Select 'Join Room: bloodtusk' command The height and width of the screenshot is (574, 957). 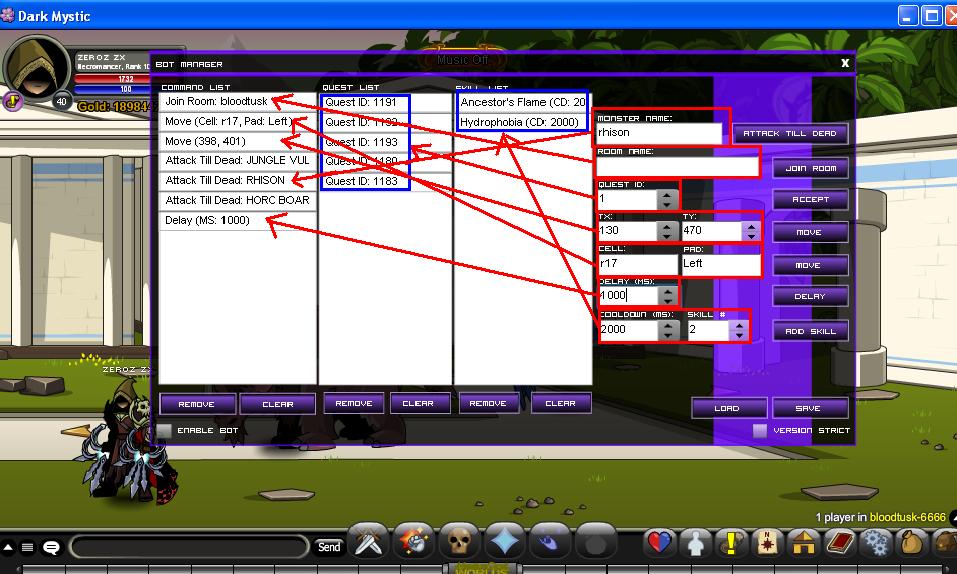point(237,101)
